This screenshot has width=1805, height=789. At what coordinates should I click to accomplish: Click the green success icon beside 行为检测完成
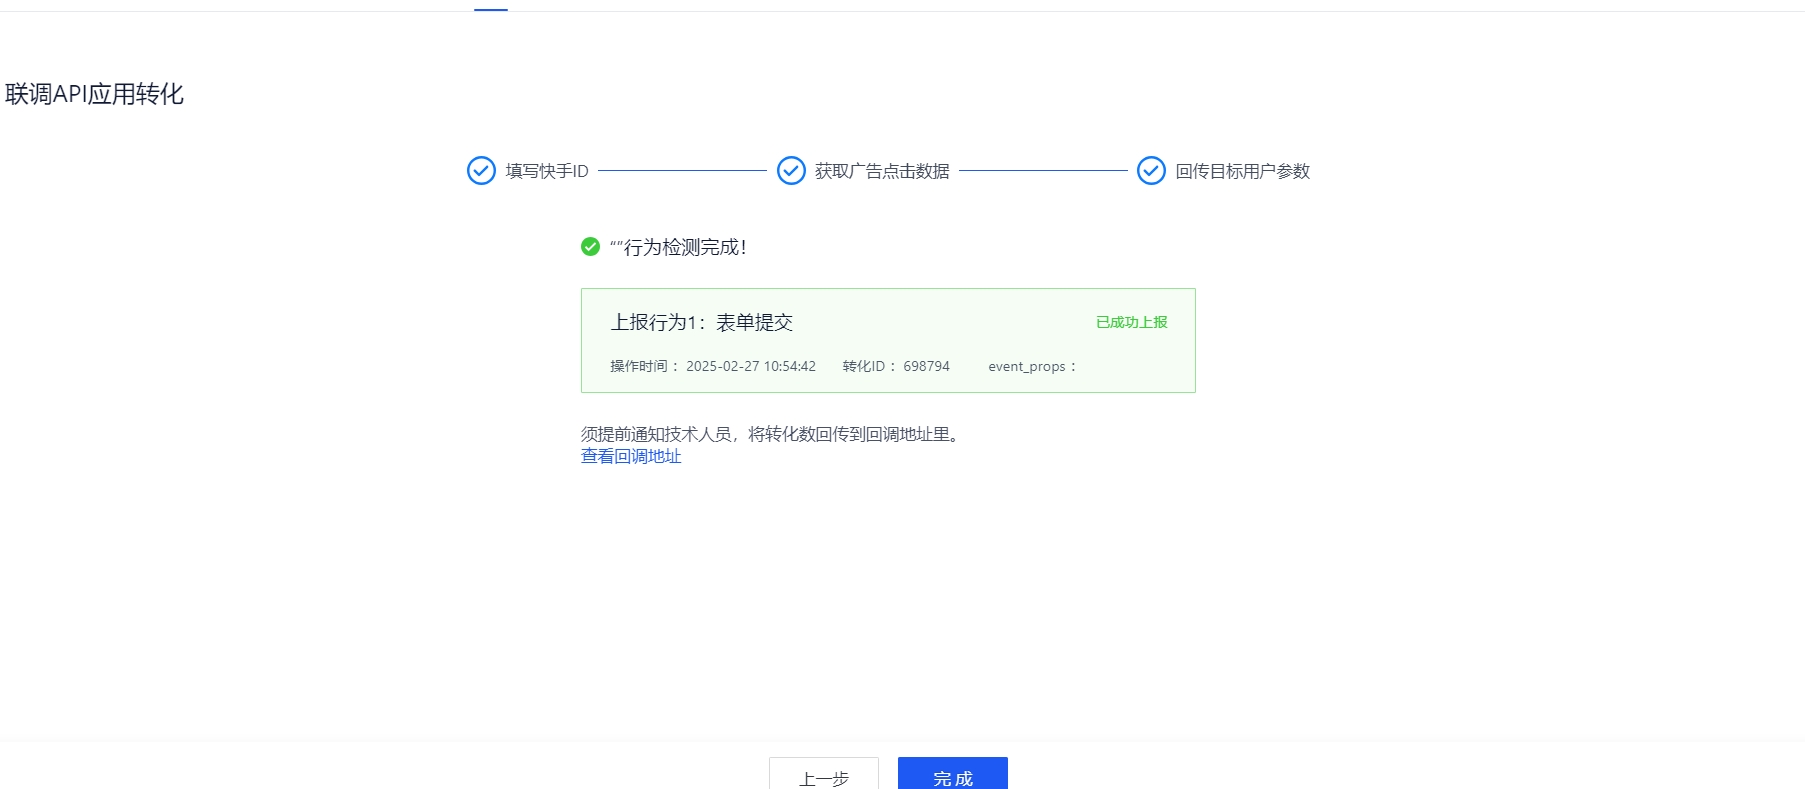click(590, 247)
